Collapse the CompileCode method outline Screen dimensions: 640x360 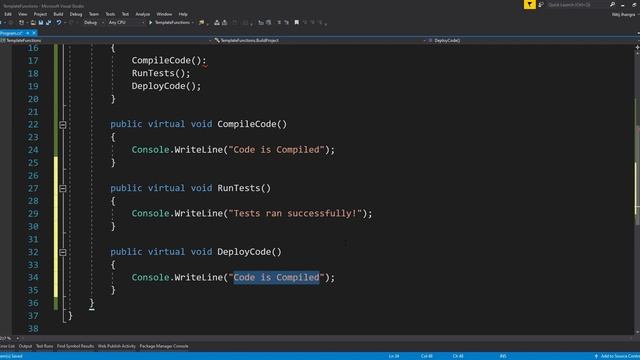[x=62, y=124]
